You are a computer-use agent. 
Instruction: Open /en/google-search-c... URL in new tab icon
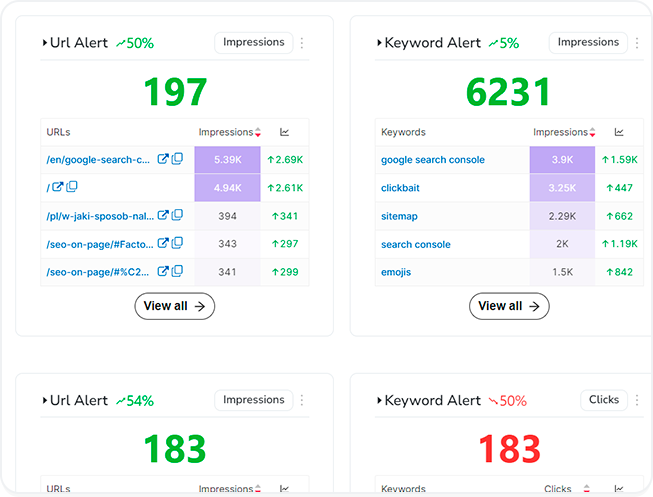point(164,159)
